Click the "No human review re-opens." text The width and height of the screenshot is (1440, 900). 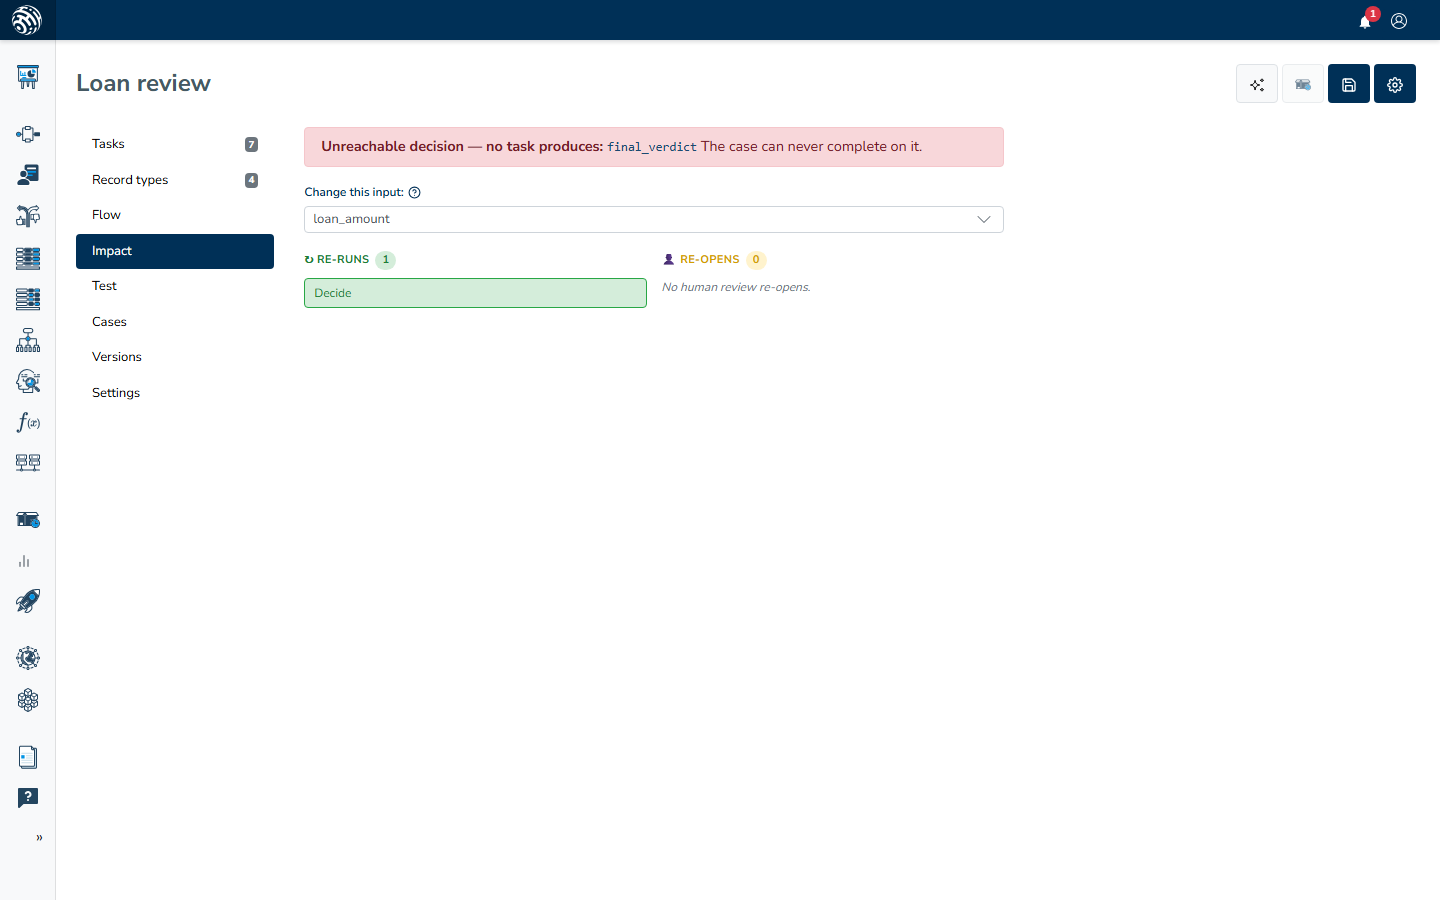(736, 287)
